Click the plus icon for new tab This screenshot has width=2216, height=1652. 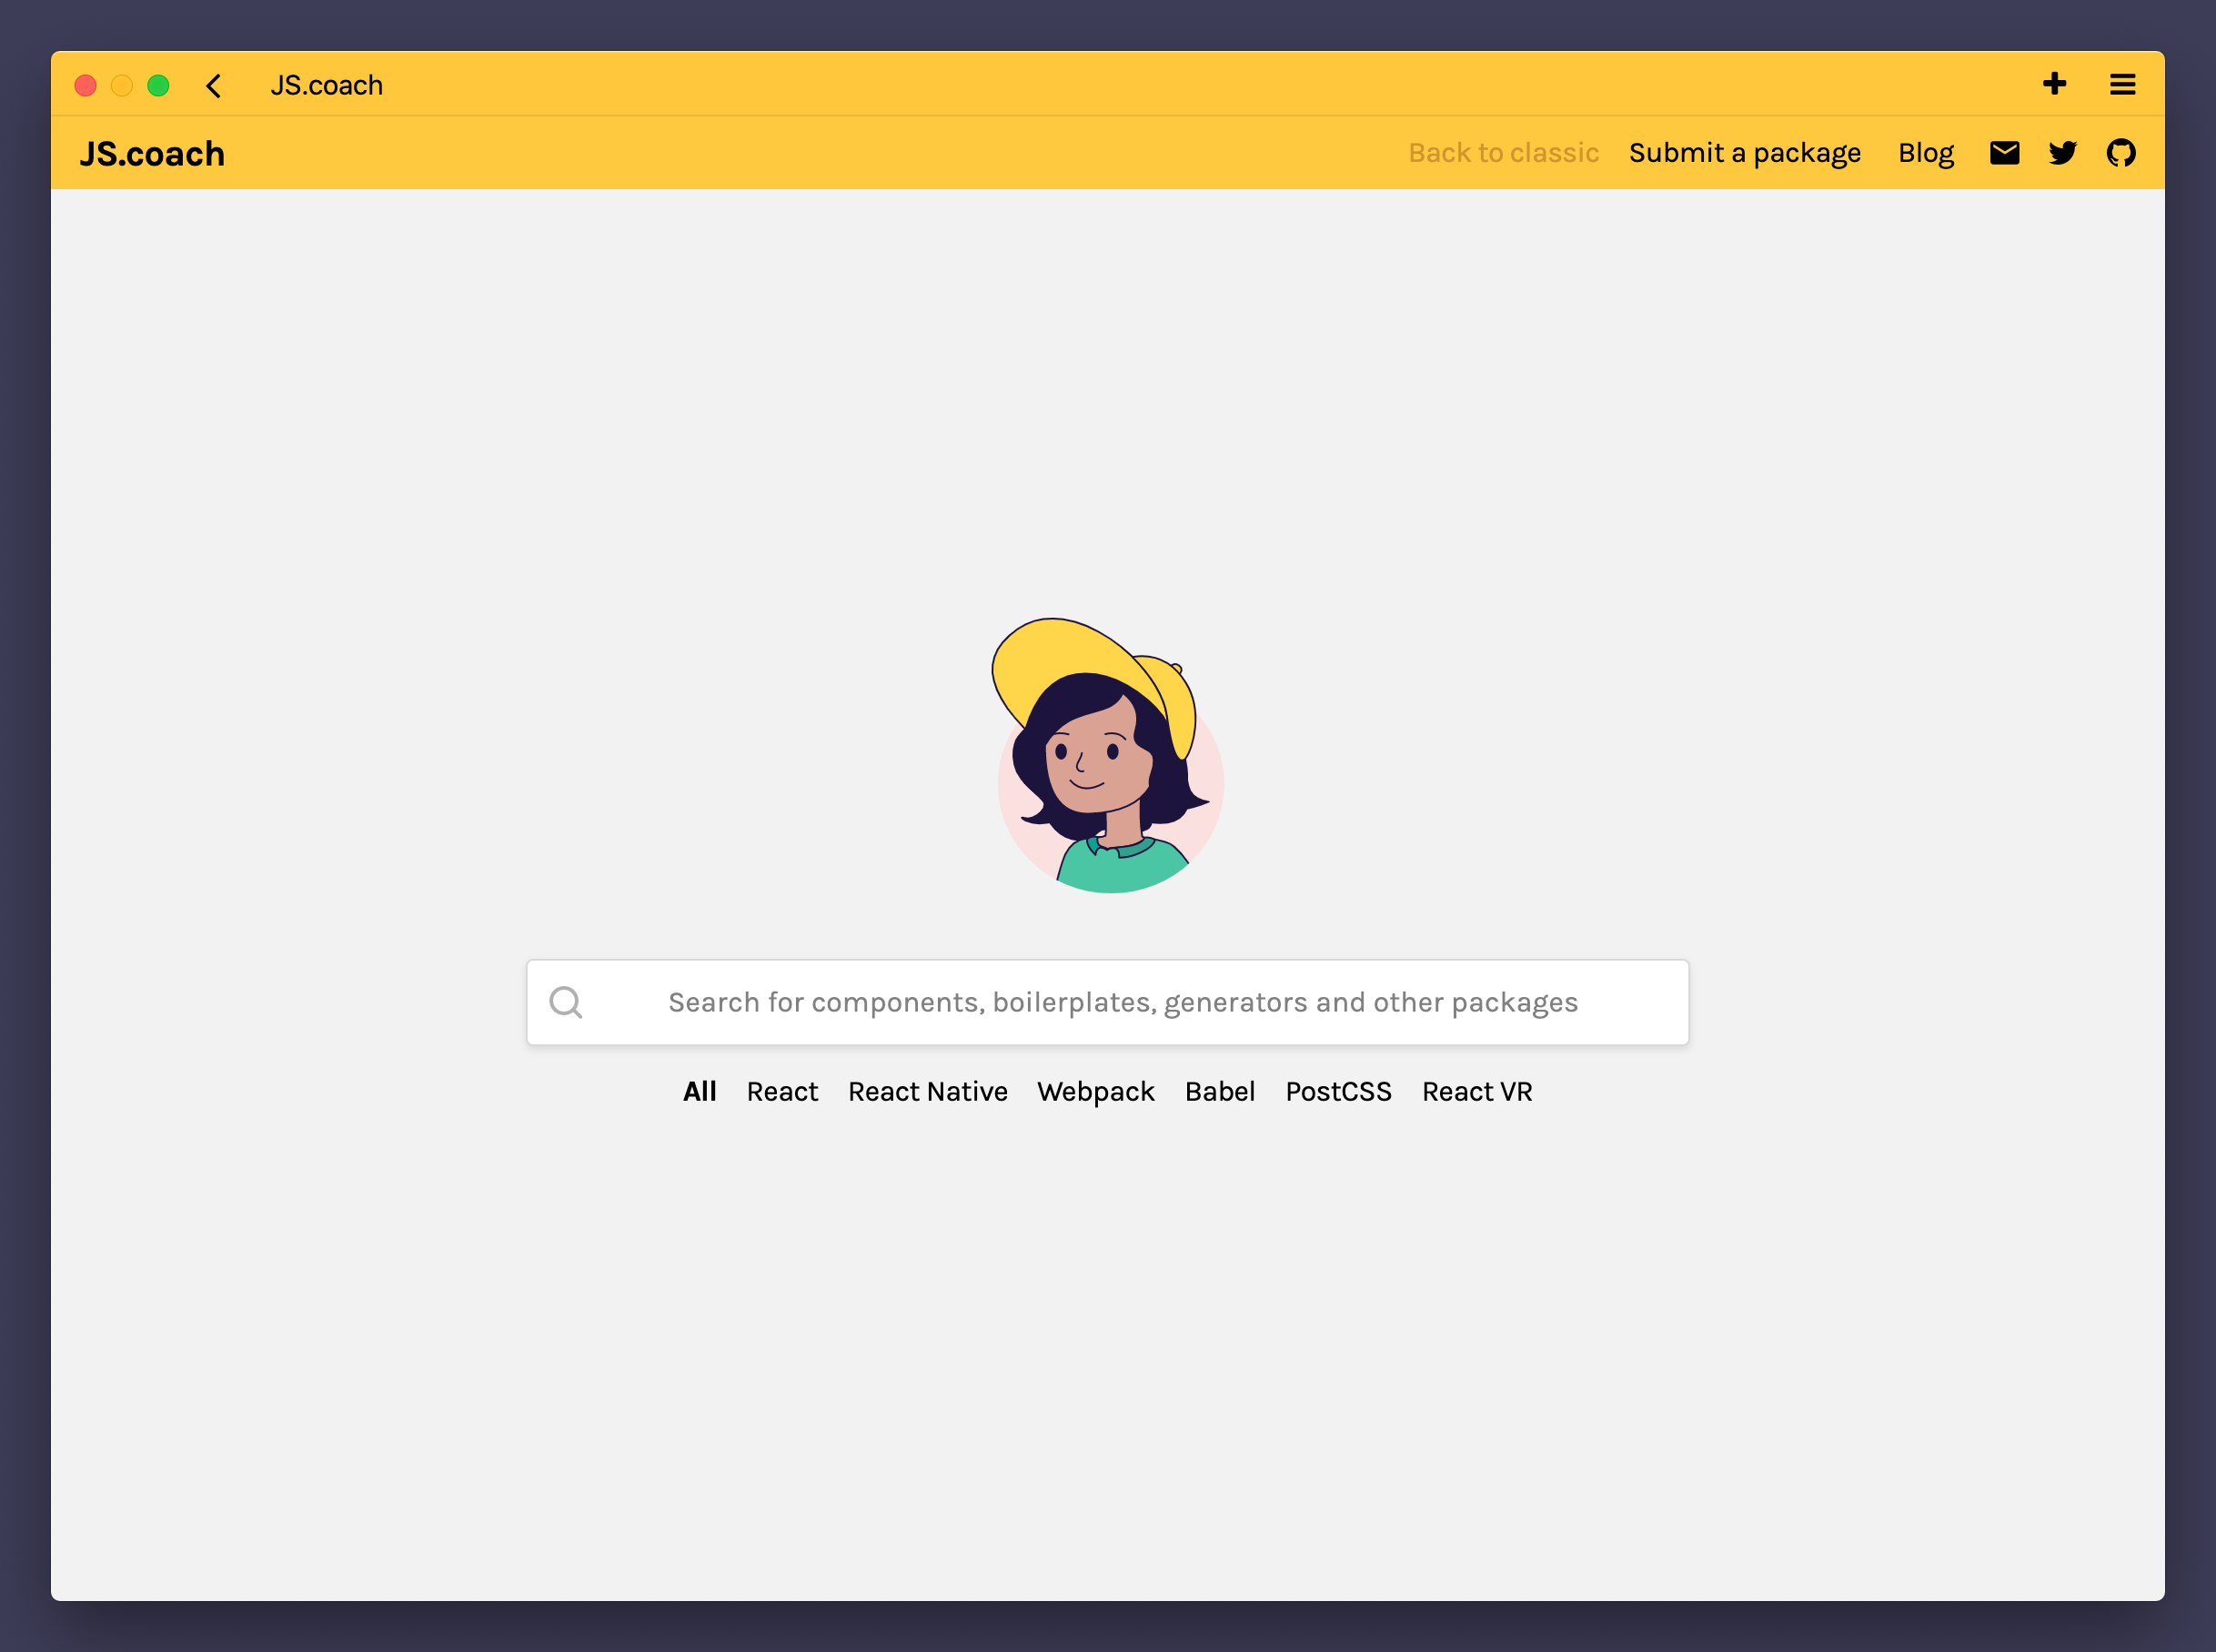[x=2054, y=84]
